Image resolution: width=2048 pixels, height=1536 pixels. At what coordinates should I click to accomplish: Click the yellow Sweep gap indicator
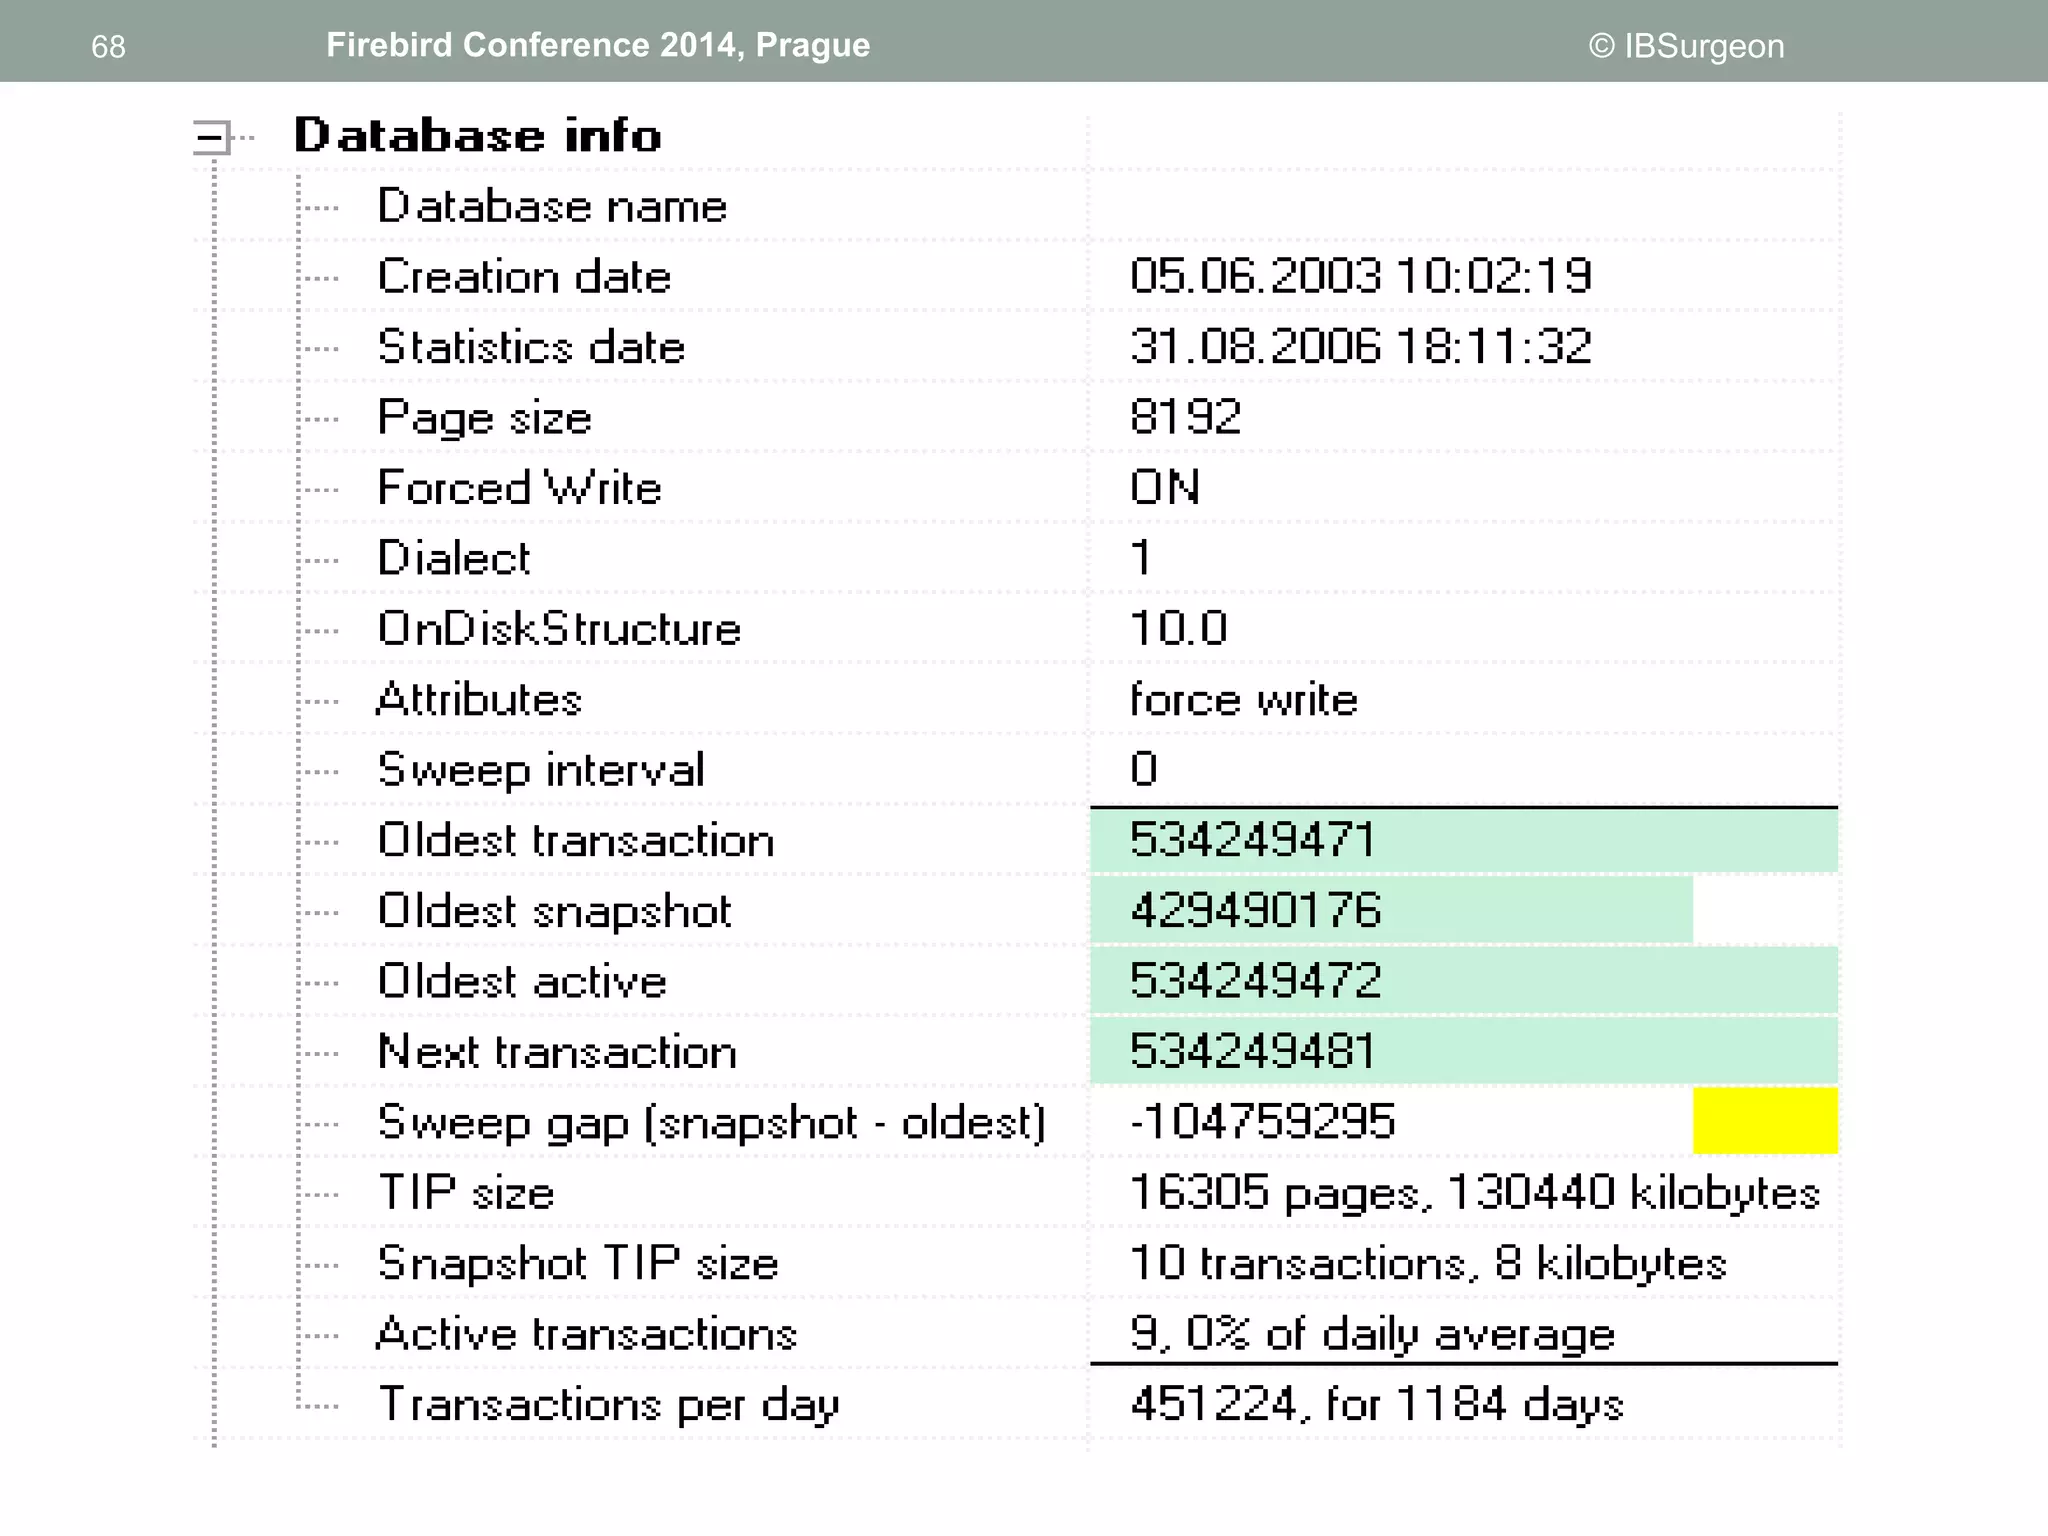tap(1765, 1121)
